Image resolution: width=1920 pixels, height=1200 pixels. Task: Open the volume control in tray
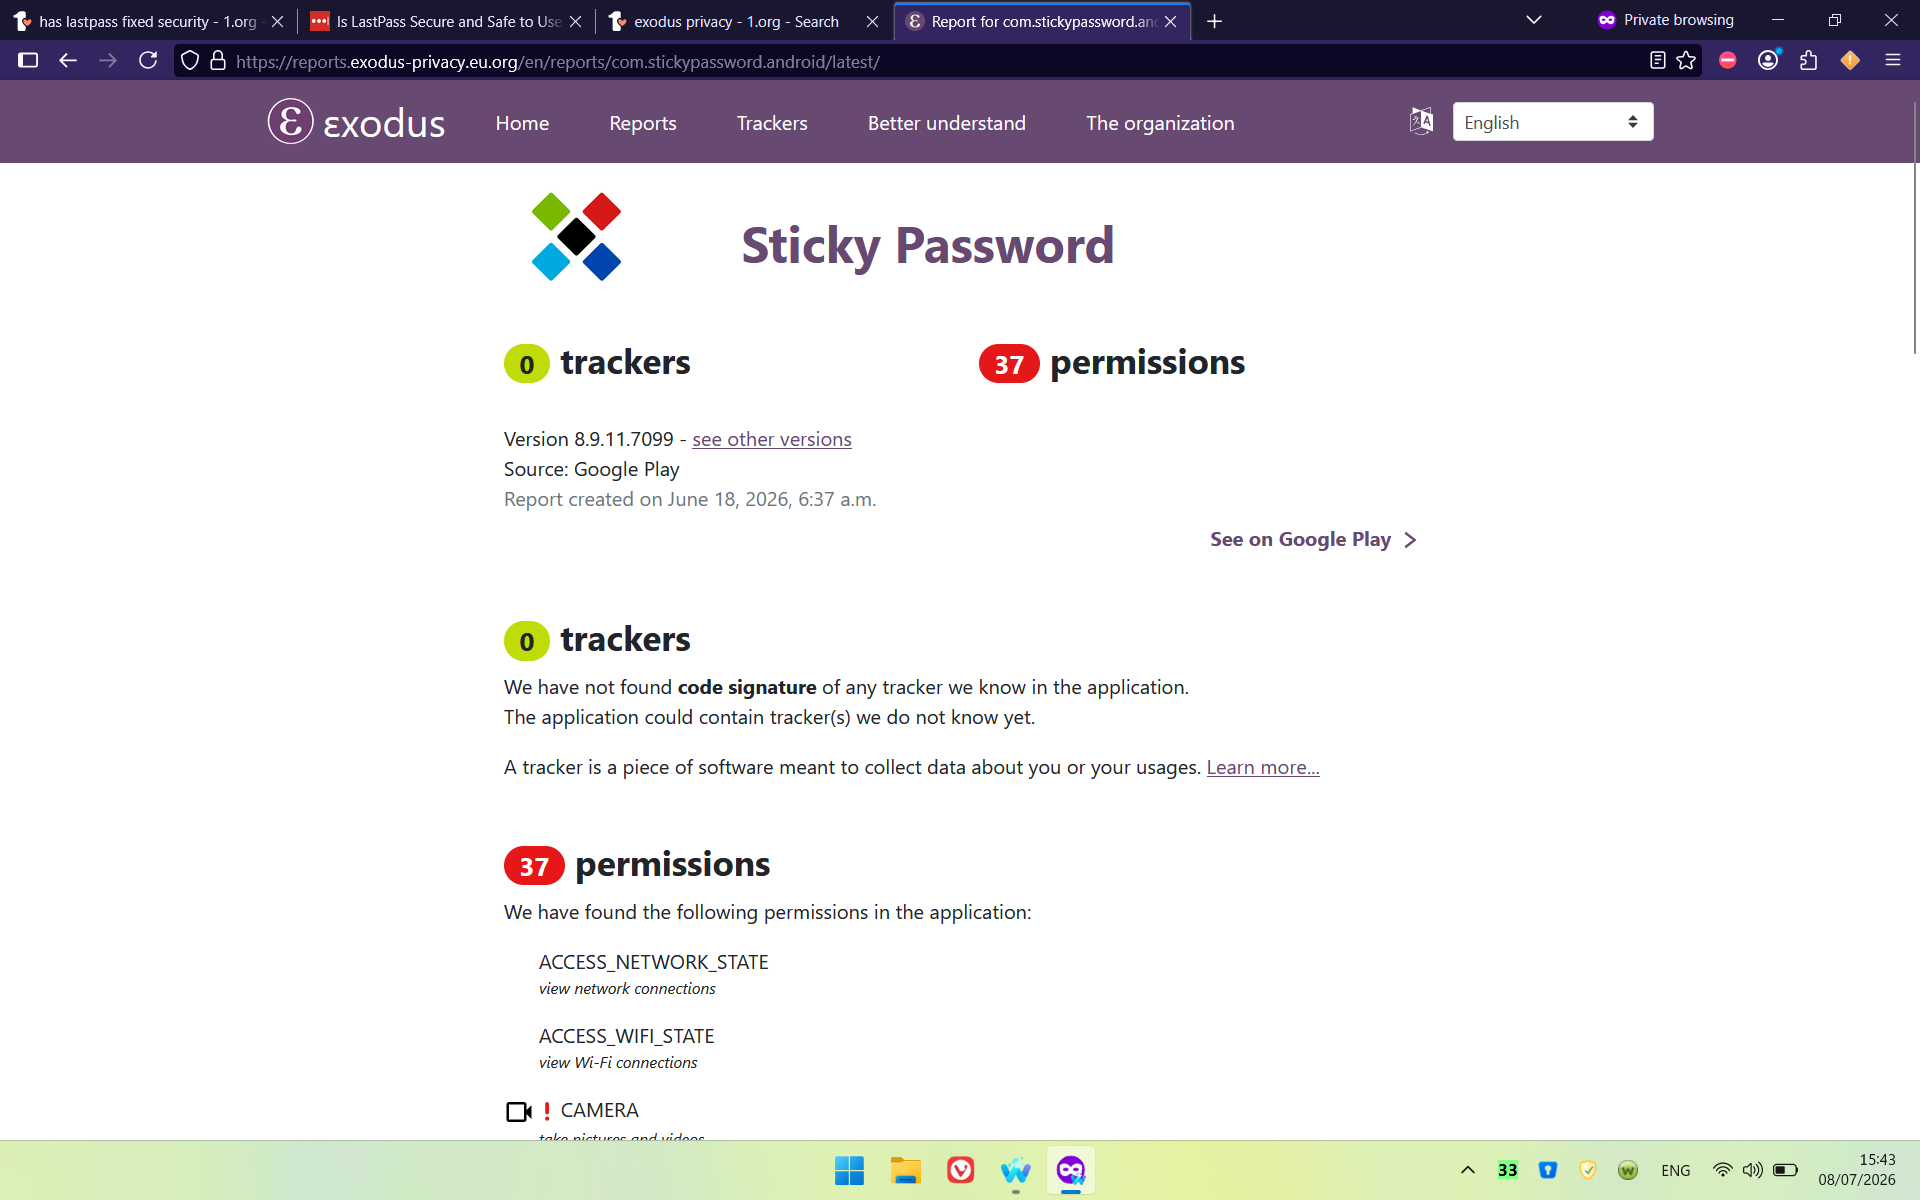[1752, 1170]
